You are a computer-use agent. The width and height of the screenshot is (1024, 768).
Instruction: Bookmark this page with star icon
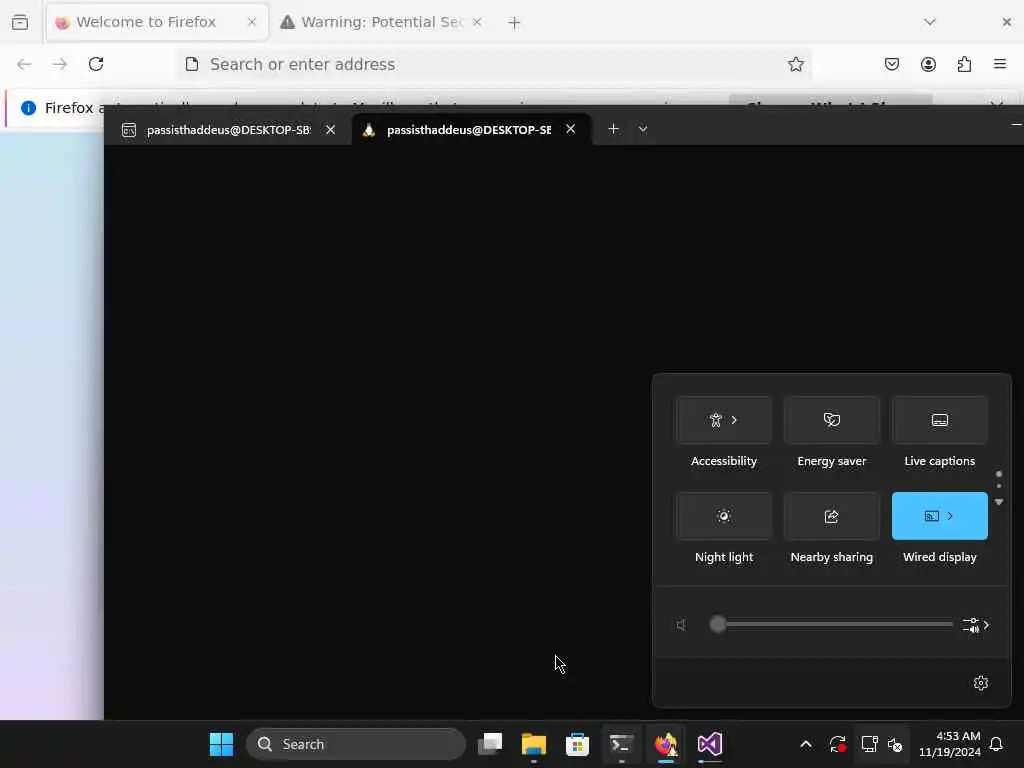click(x=795, y=64)
